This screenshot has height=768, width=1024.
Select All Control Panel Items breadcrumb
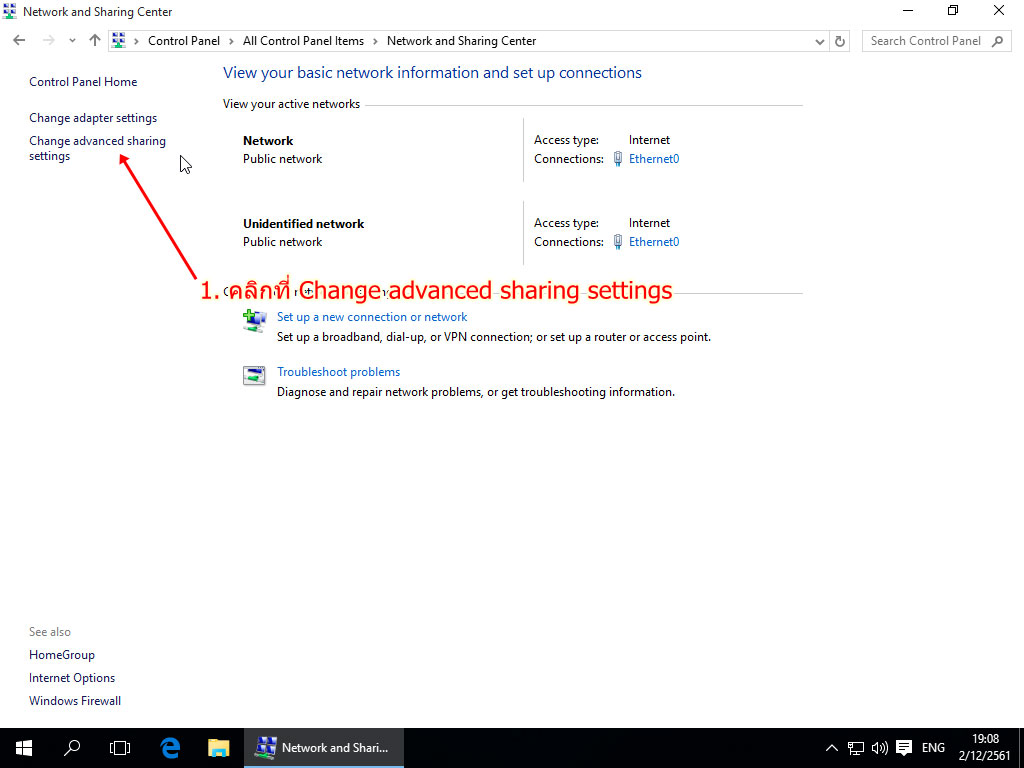(303, 41)
